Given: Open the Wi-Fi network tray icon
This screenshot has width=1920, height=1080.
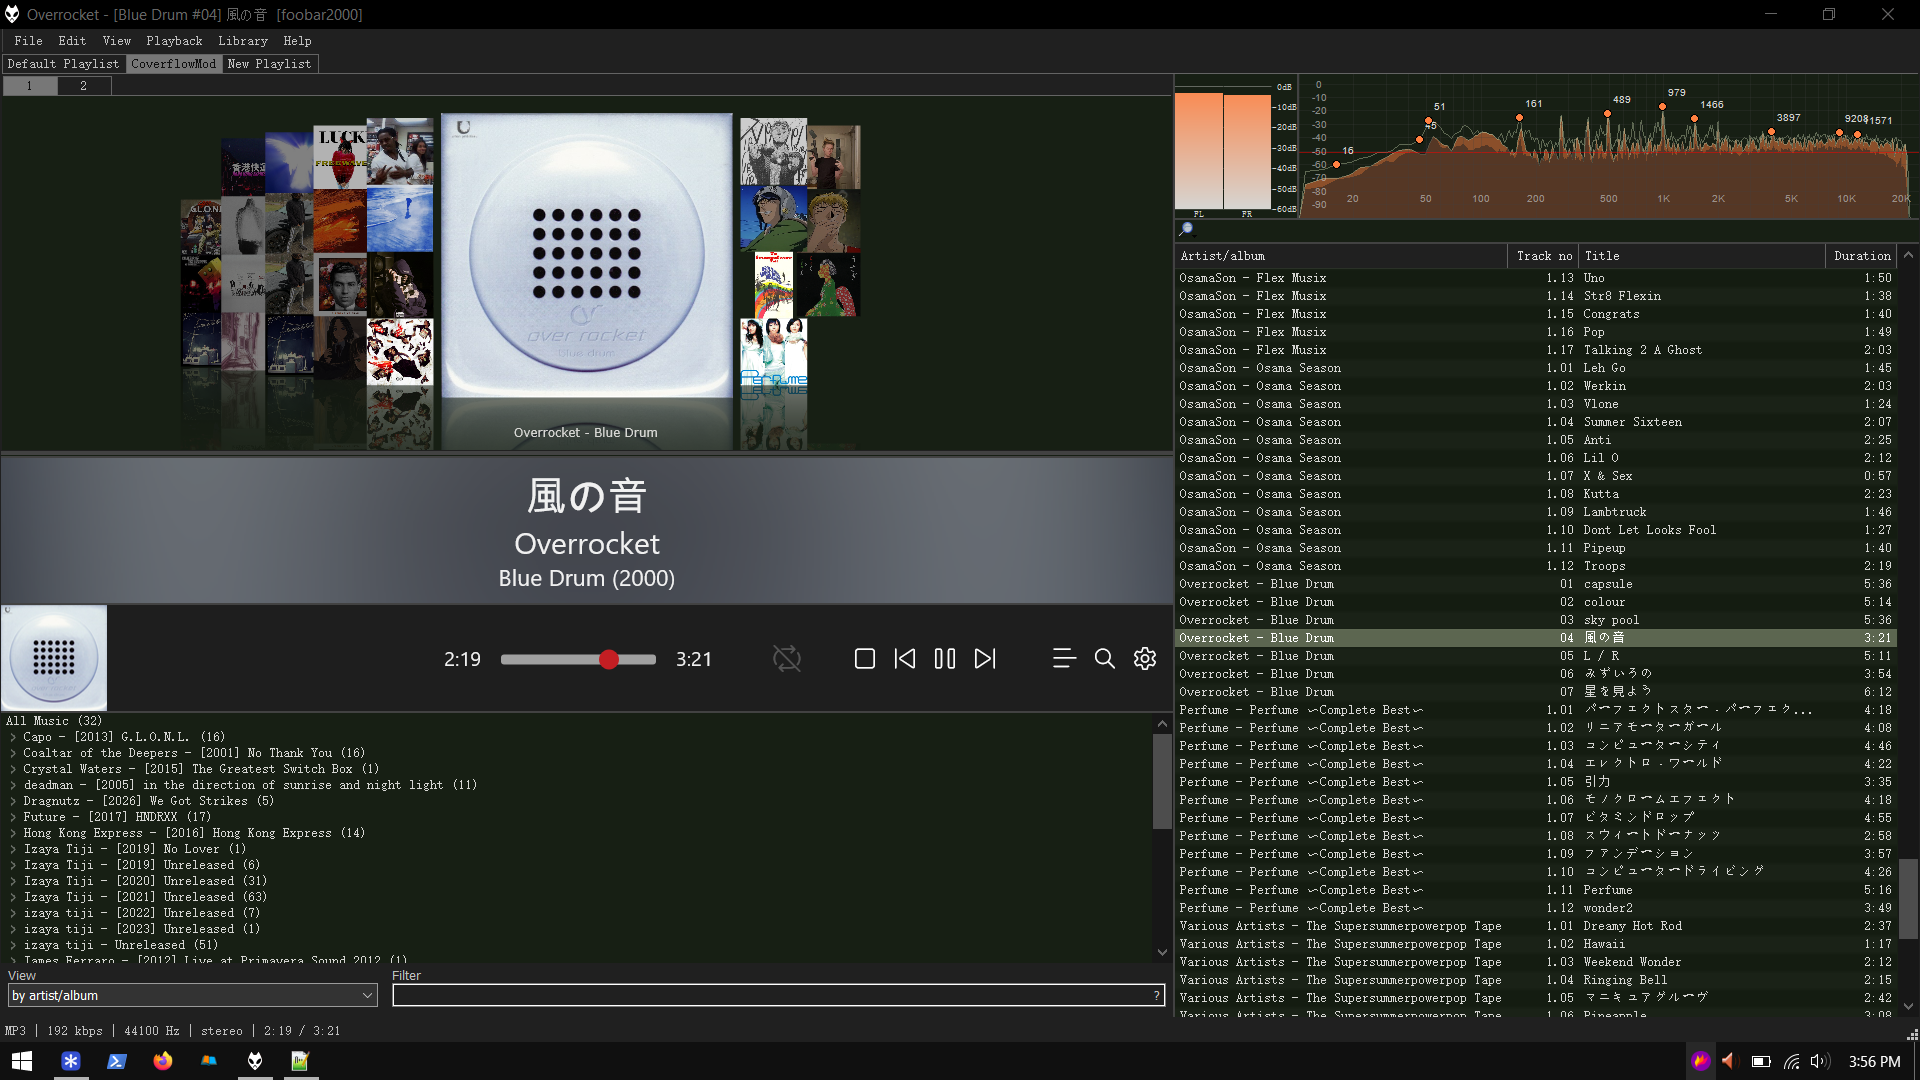Looking at the screenshot, I should coord(1791,1061).
